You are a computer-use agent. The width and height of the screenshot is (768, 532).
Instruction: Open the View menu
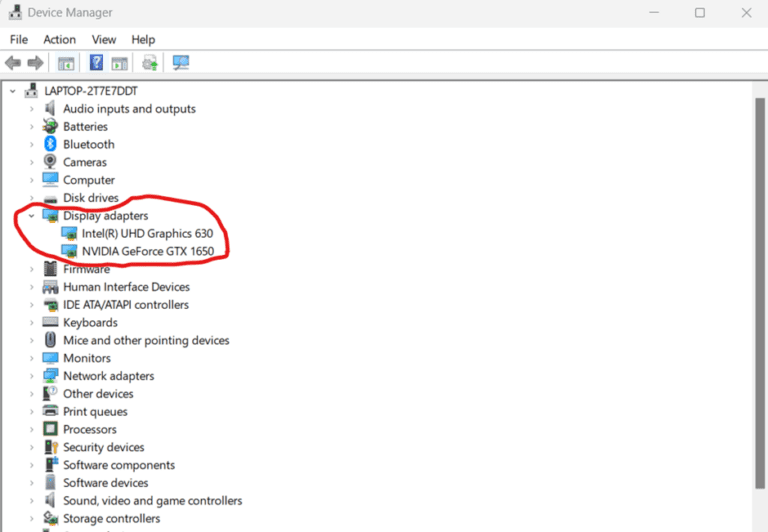tap(104, 39)
